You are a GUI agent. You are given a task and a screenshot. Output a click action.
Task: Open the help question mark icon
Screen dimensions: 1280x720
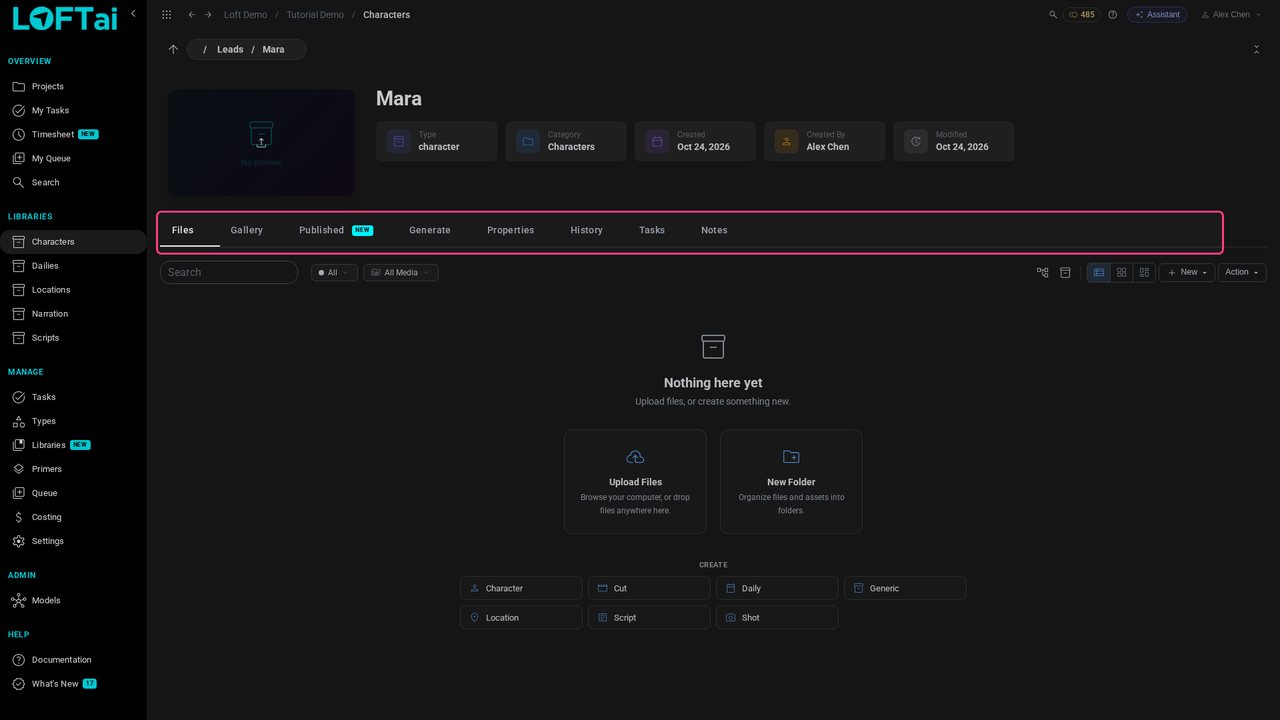tap(1112, 15)
